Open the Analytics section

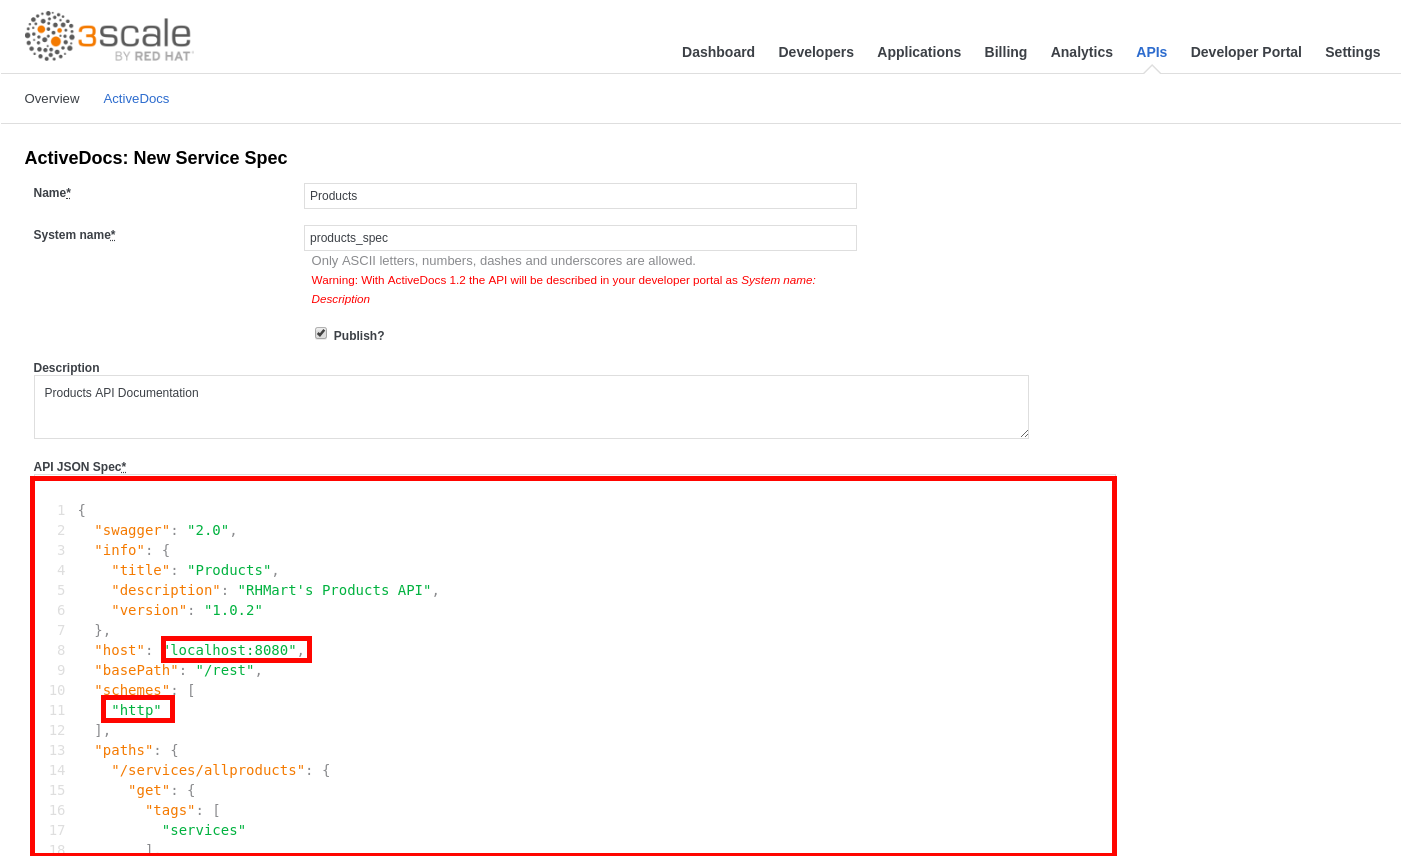(1081, 52)
